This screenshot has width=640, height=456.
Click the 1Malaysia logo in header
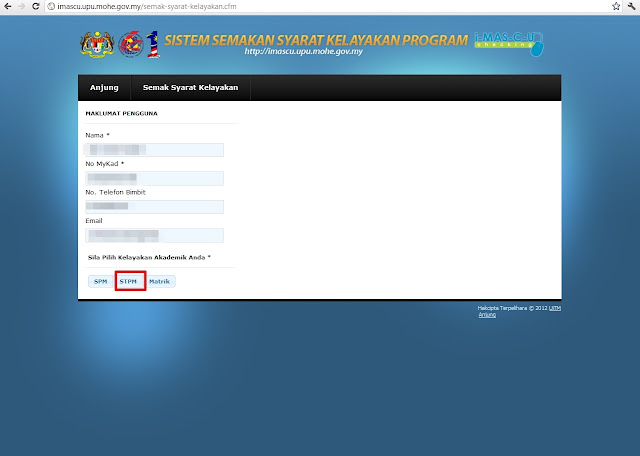[153, 44]
